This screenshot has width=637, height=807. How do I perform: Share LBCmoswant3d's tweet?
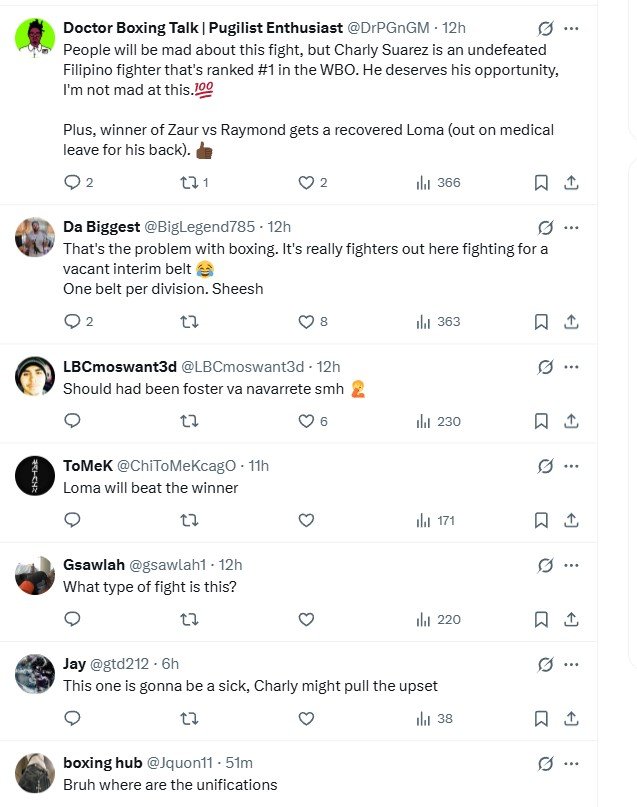click(x=571, y=421)
